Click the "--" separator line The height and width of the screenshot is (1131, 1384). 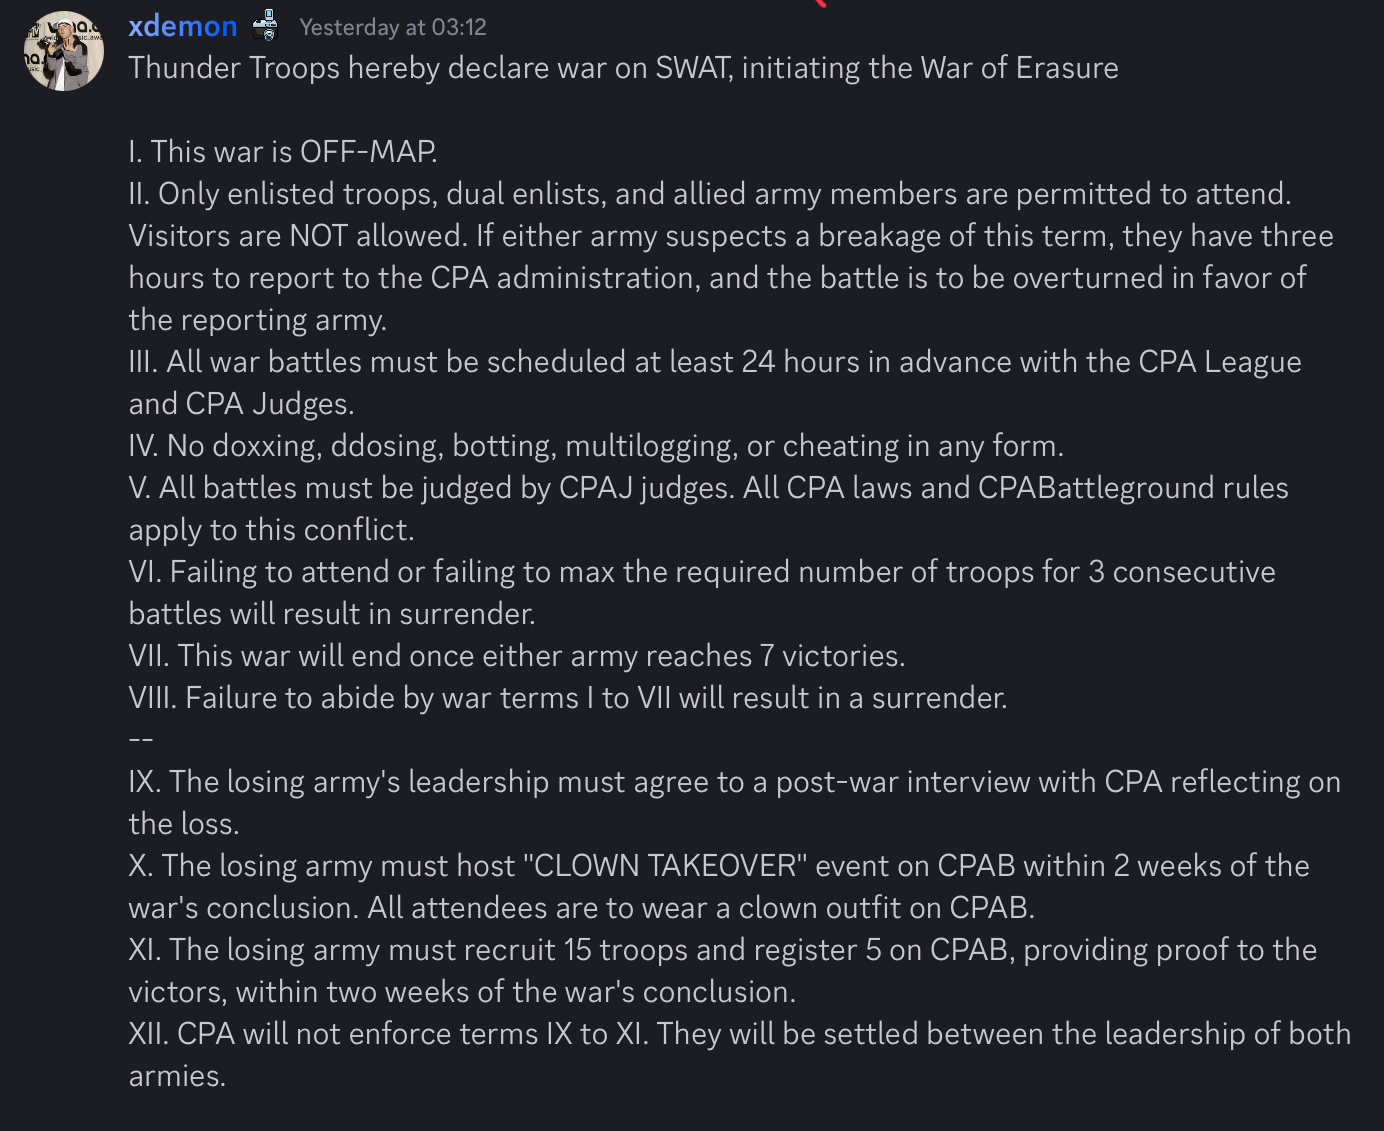141,740
